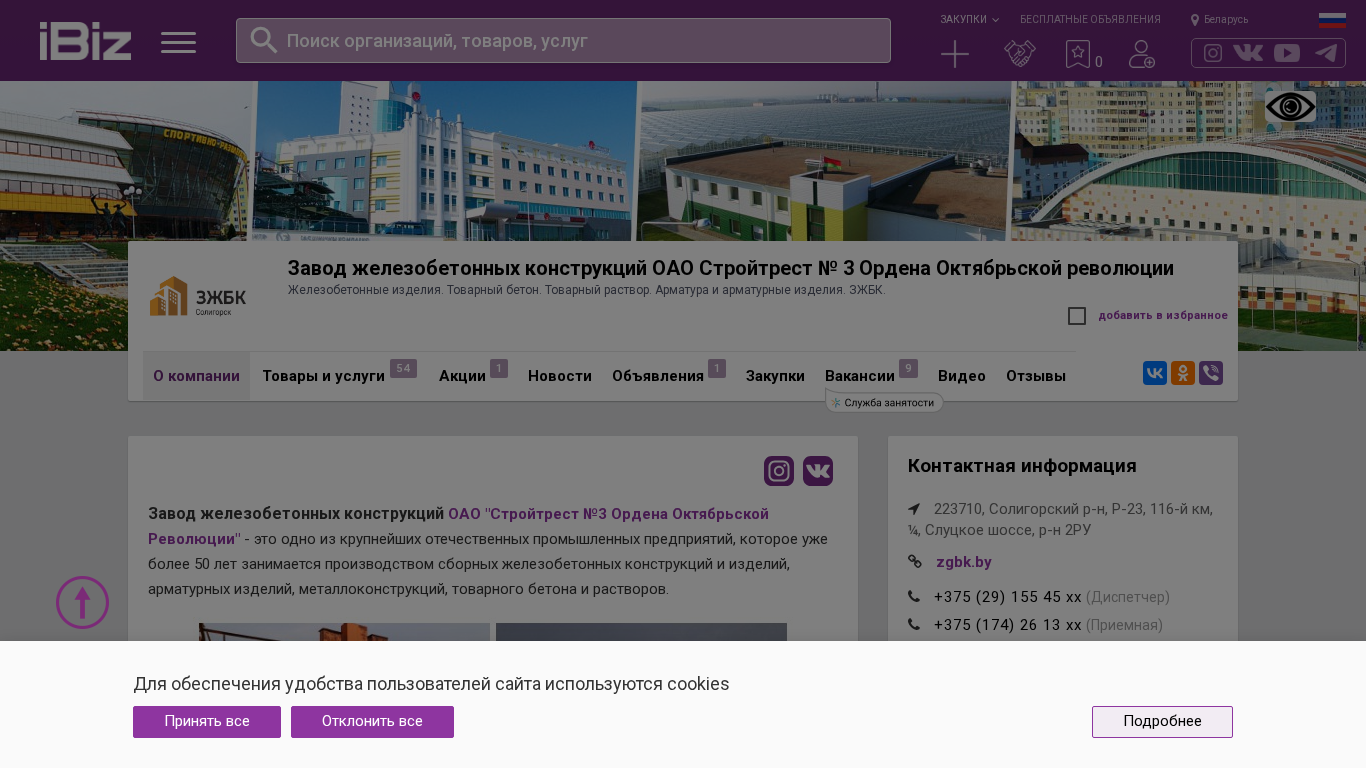Switch language via Russian flag
The image size is (1366, 768).
pyautogui.click(x=1332, y=20)
